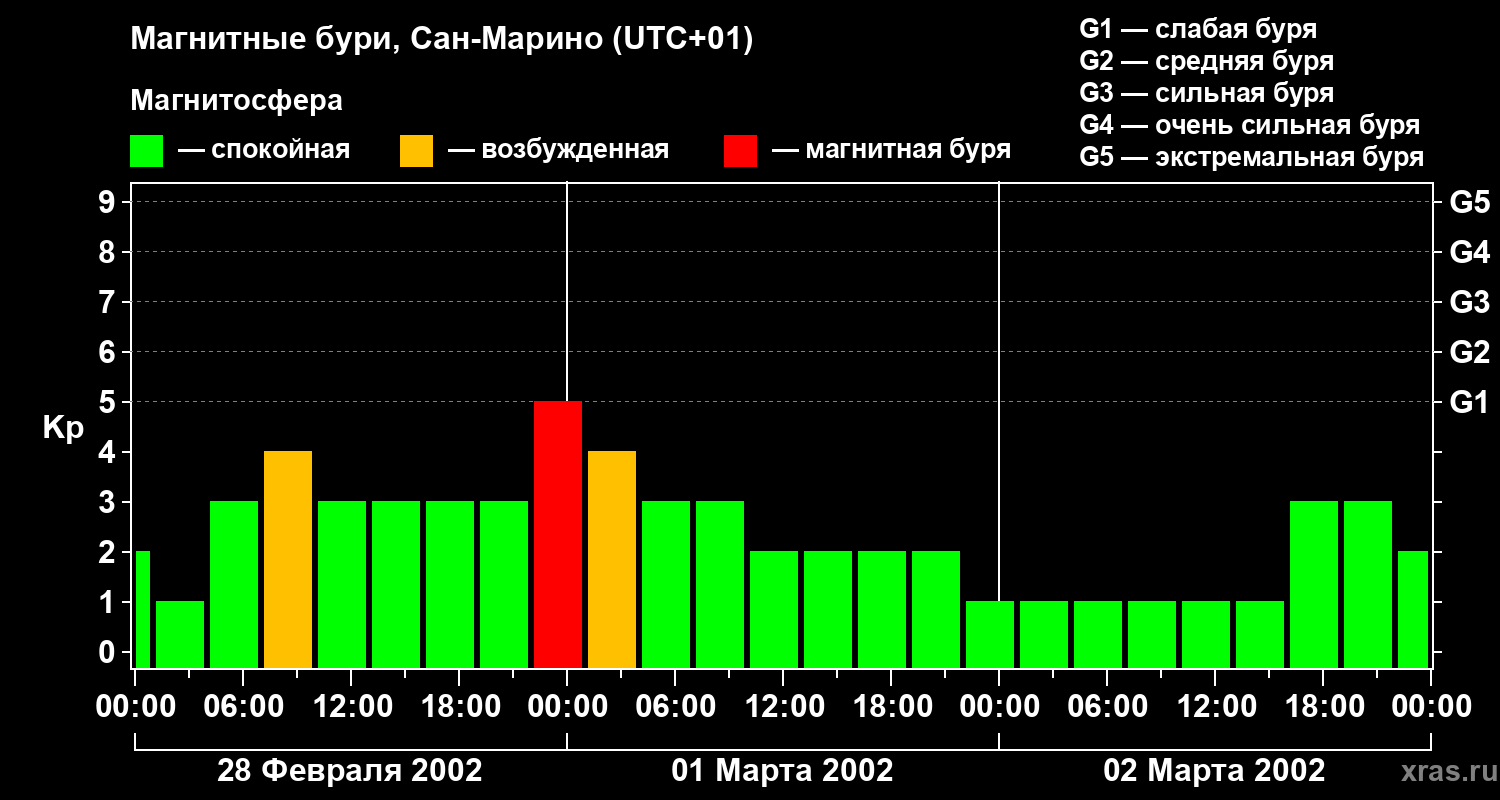Click the G5 label on right axis
Image resolution: width=1500 pixels, height=800 pixels.
tap(1468, 203)
